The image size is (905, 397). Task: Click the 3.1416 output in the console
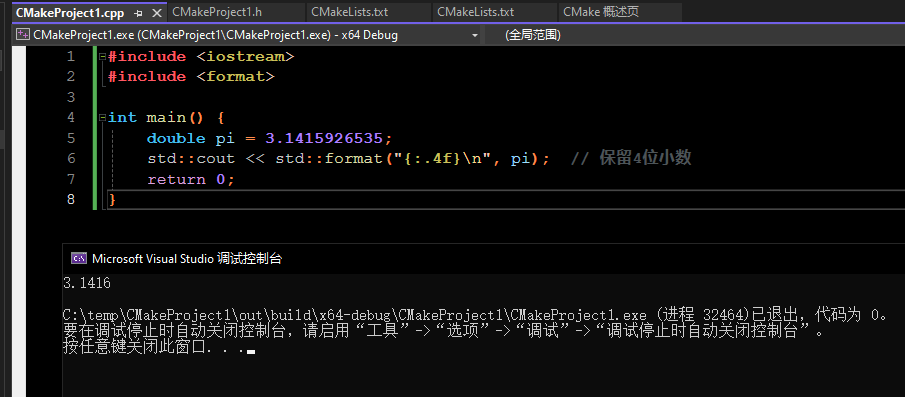[x=87, y=283]
